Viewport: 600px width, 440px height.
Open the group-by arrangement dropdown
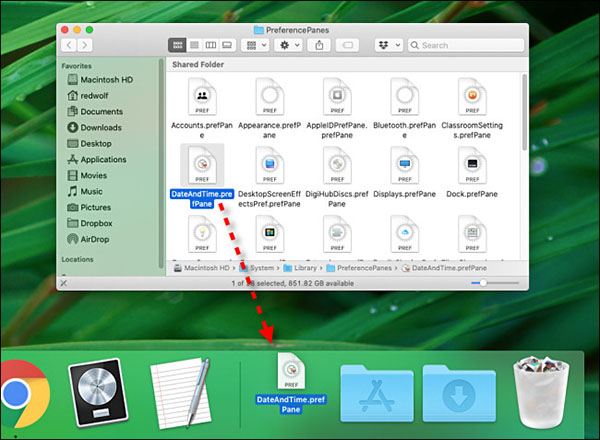tap(257, 45)
